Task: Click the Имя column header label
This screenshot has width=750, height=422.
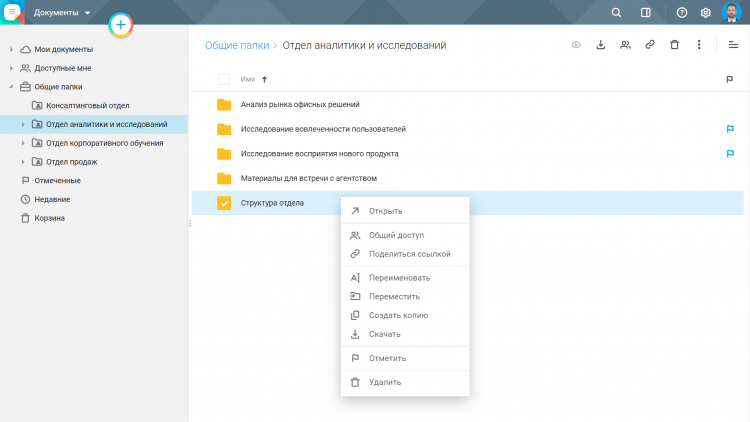Action: [248, 79]
